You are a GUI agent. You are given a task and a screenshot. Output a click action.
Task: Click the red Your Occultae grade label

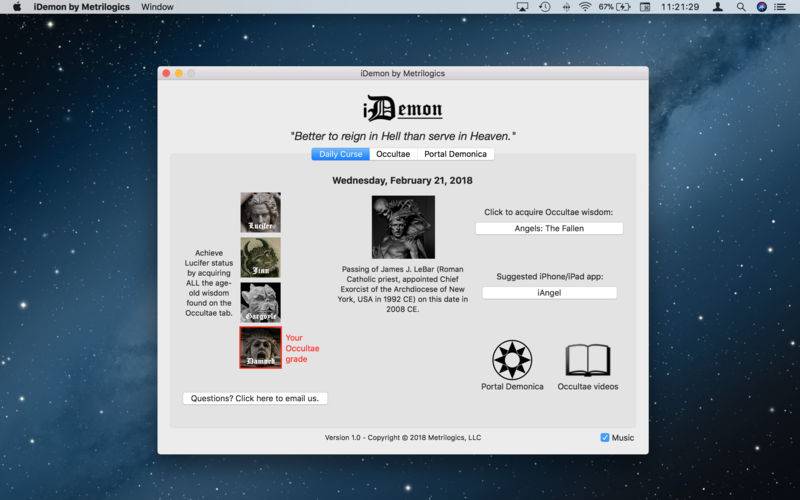pyautogui.click(x=302, y=348)
